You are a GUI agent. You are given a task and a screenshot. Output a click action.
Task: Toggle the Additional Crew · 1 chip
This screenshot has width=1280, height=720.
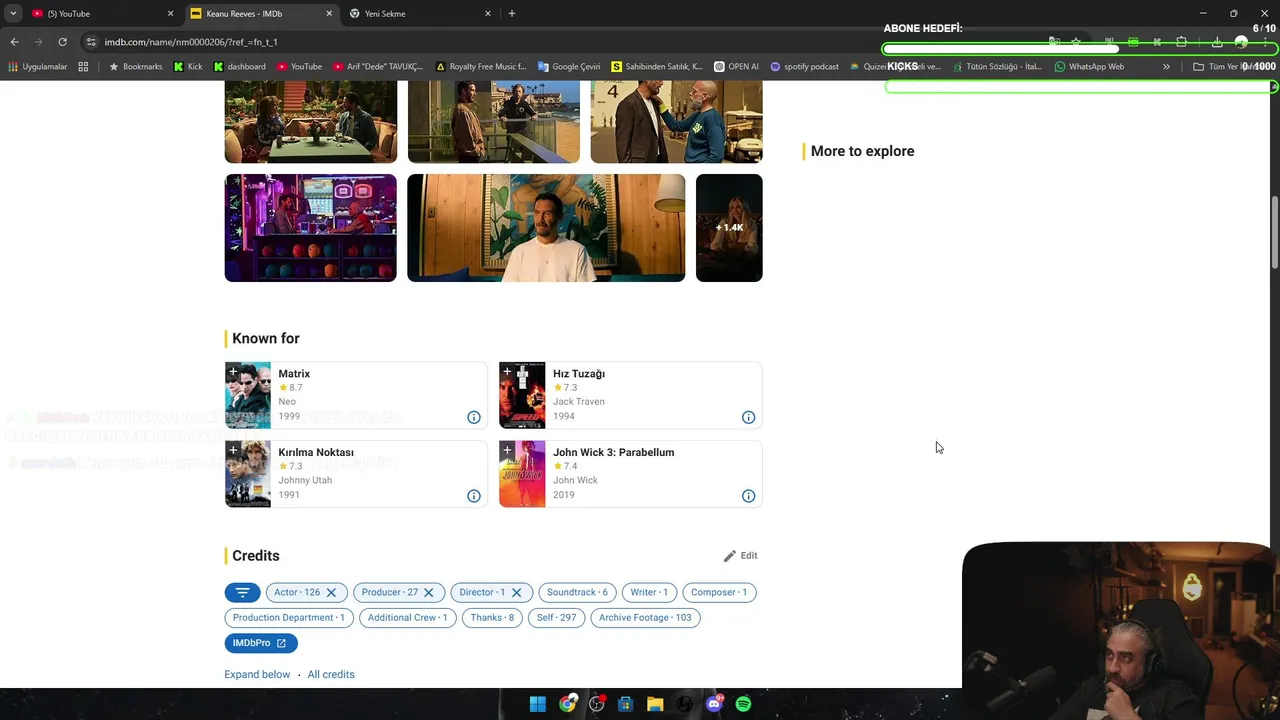[407, 618]
